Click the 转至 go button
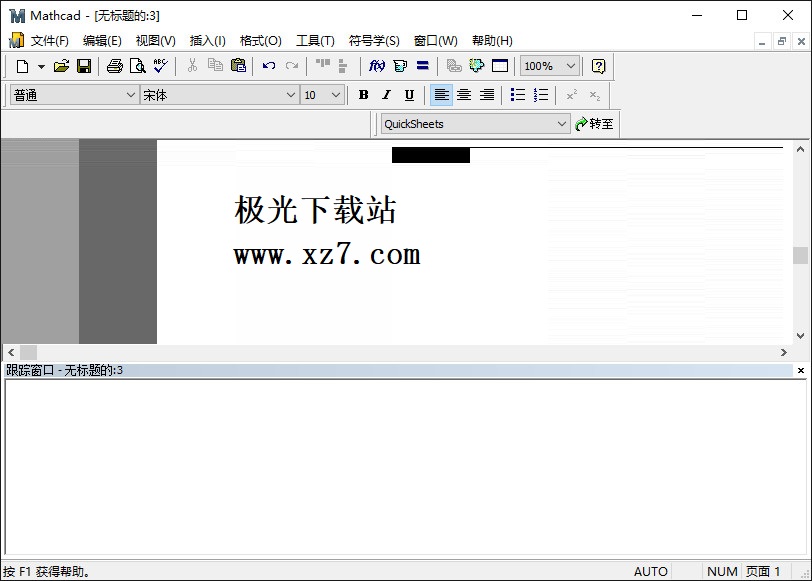The height and width of the screenshot is (581, 812). 594,124
